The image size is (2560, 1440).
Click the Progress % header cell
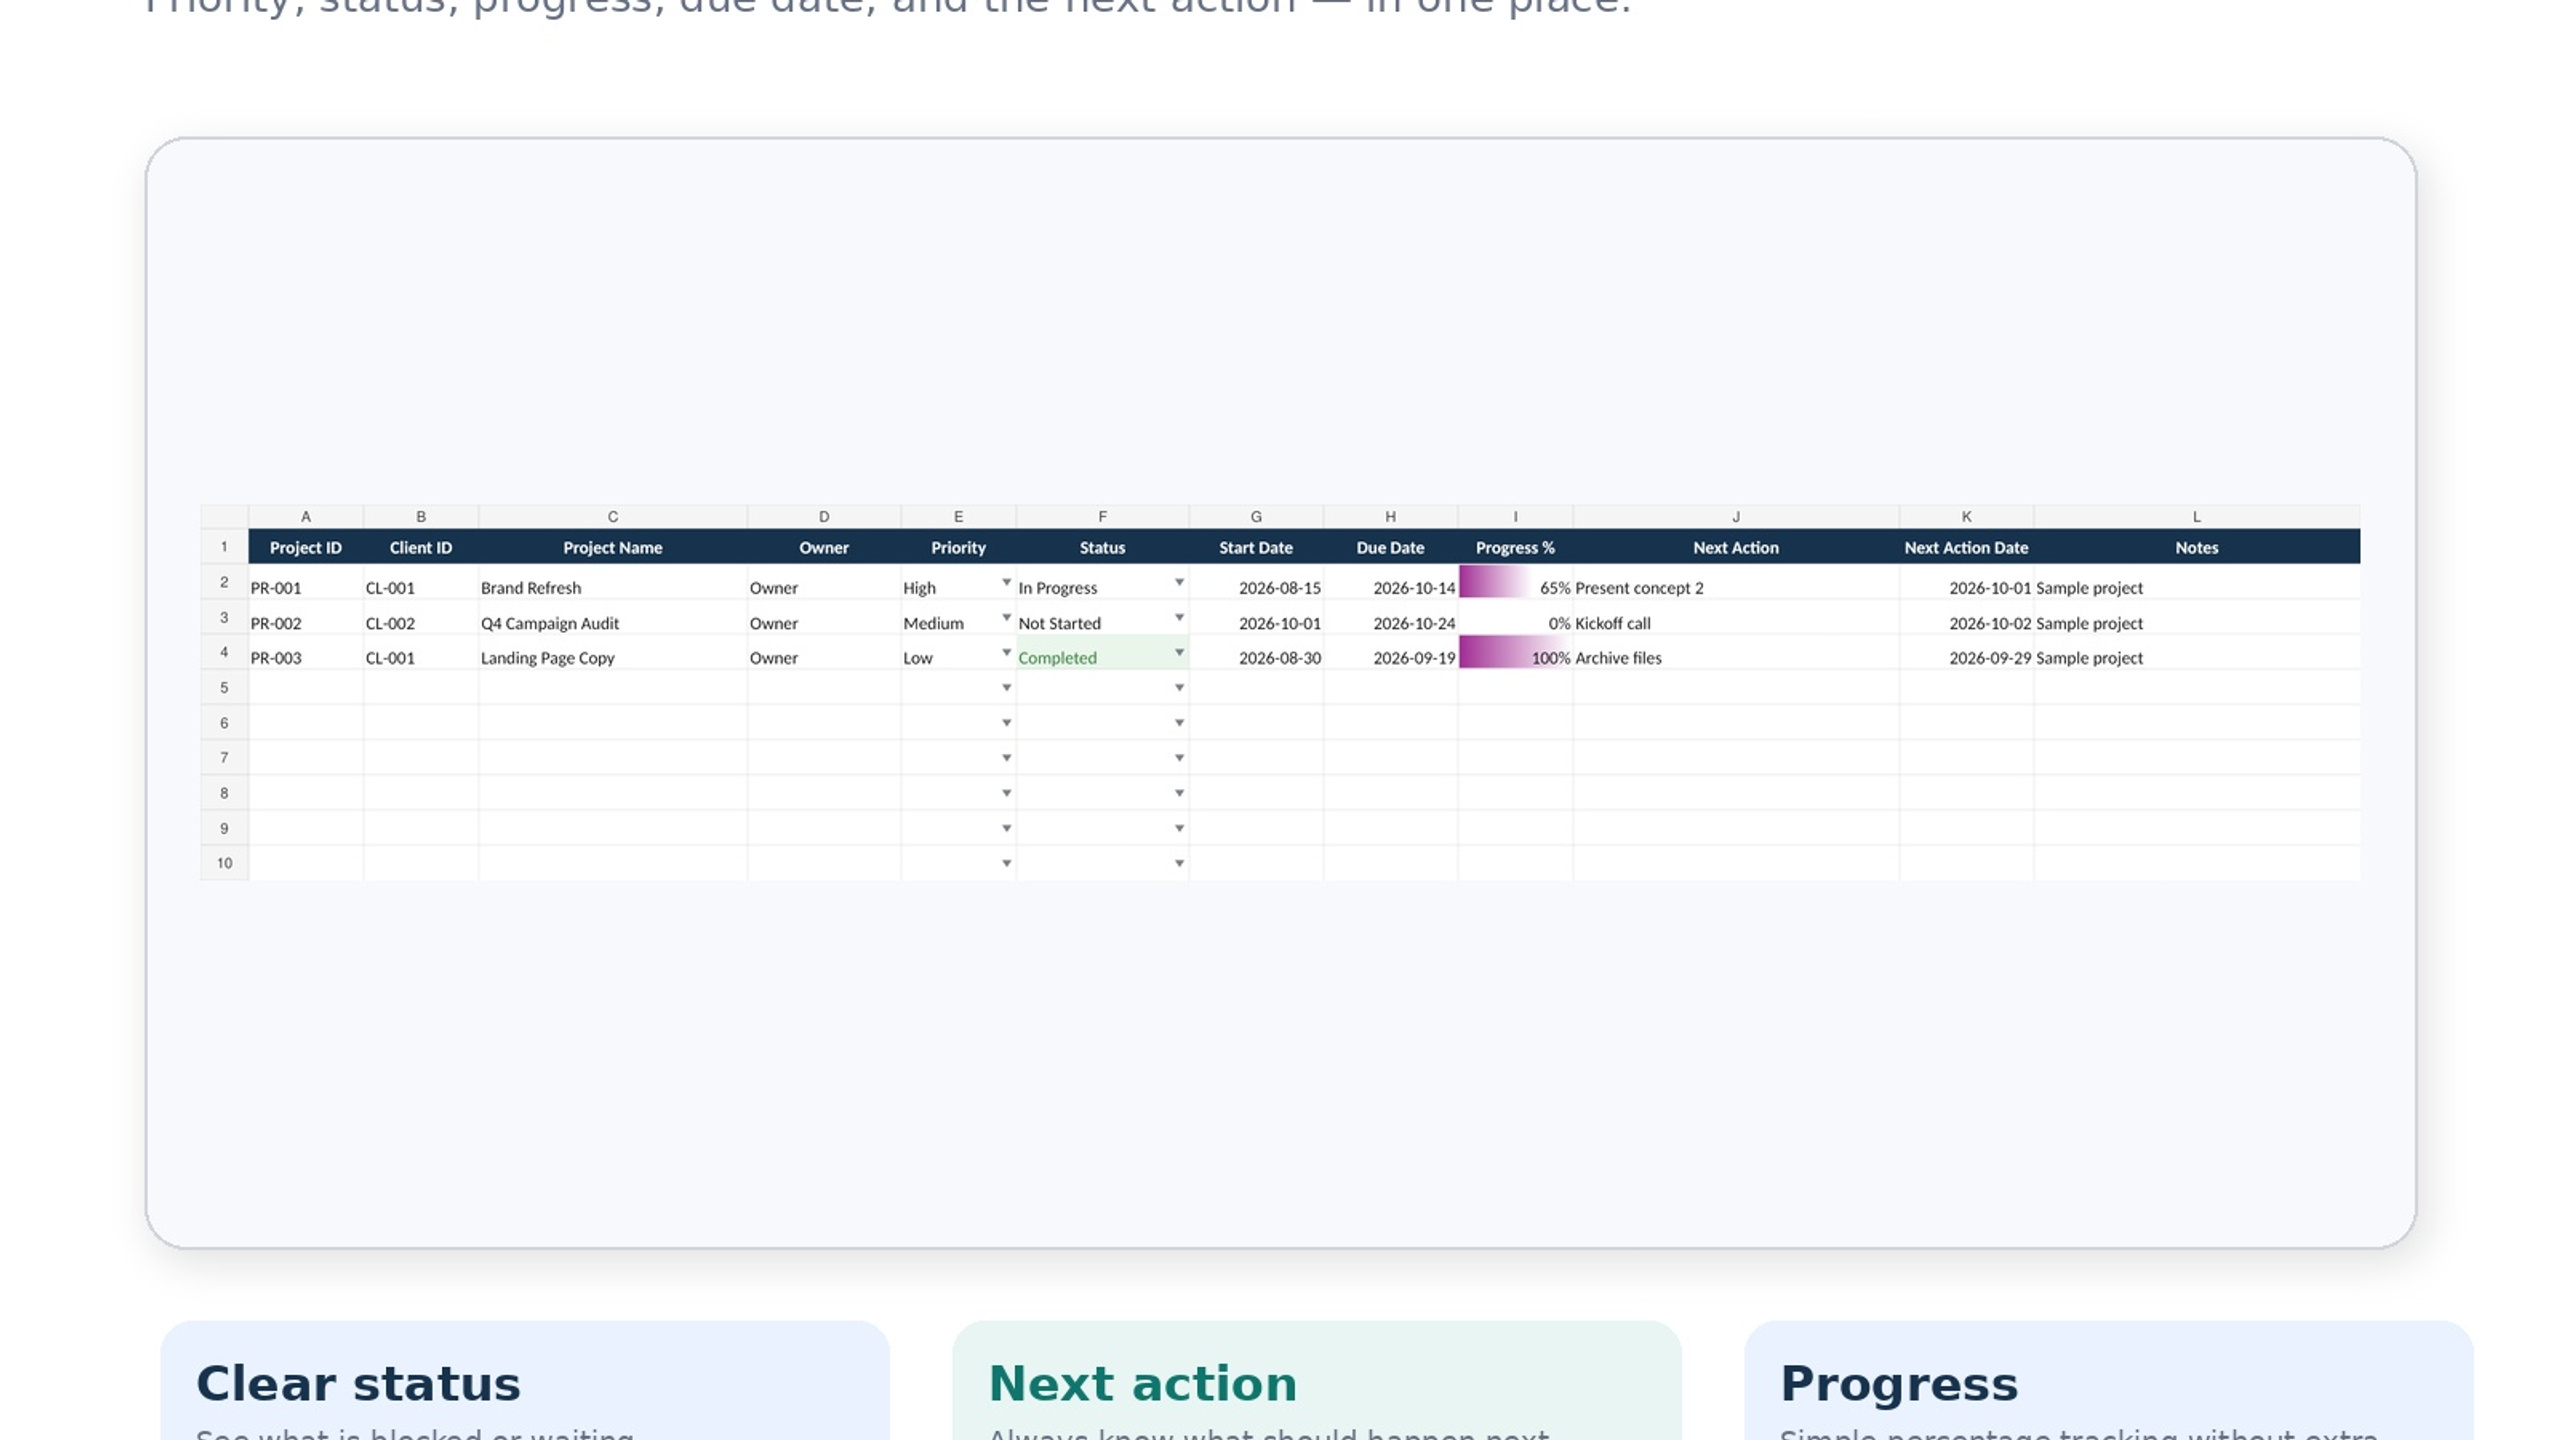coord(1515,547)
